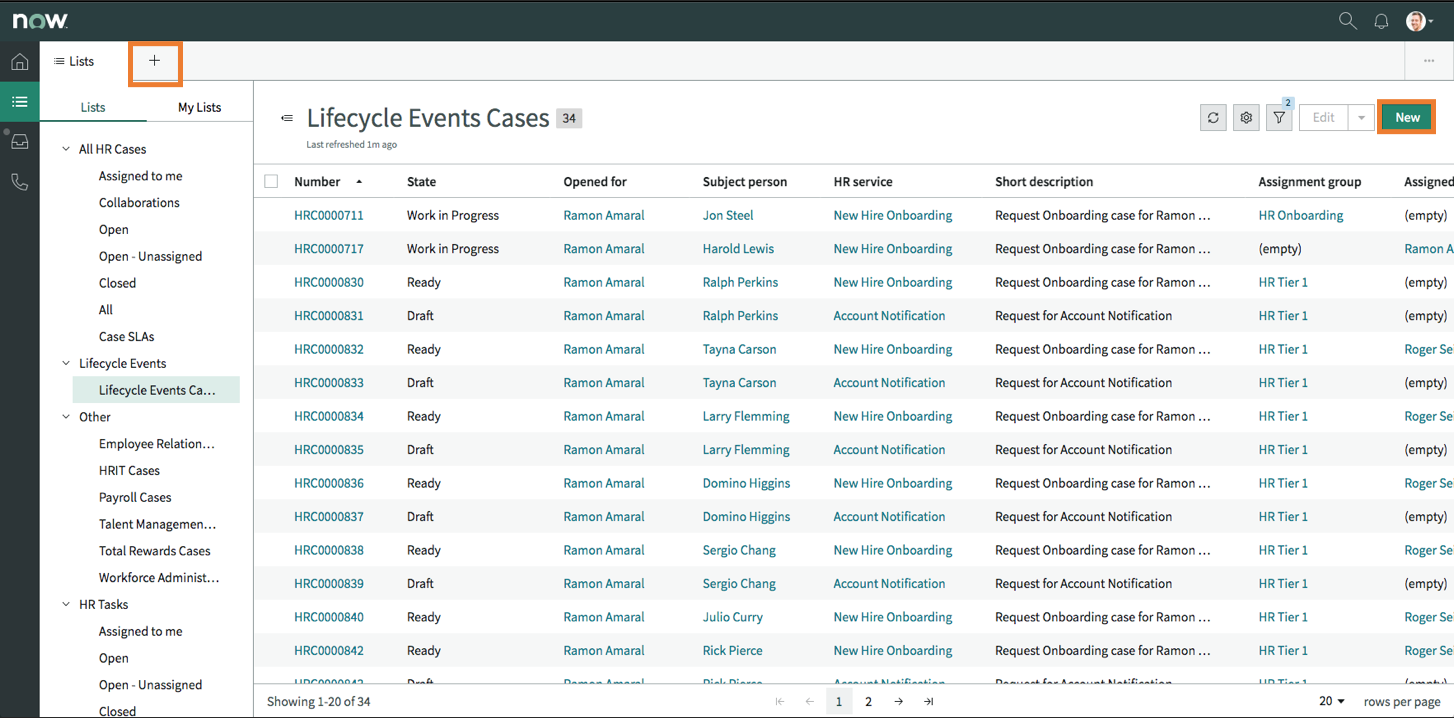Open the more options ellipsis menu
Viewport: 1454px width, 718px height.
(1428, 61)
